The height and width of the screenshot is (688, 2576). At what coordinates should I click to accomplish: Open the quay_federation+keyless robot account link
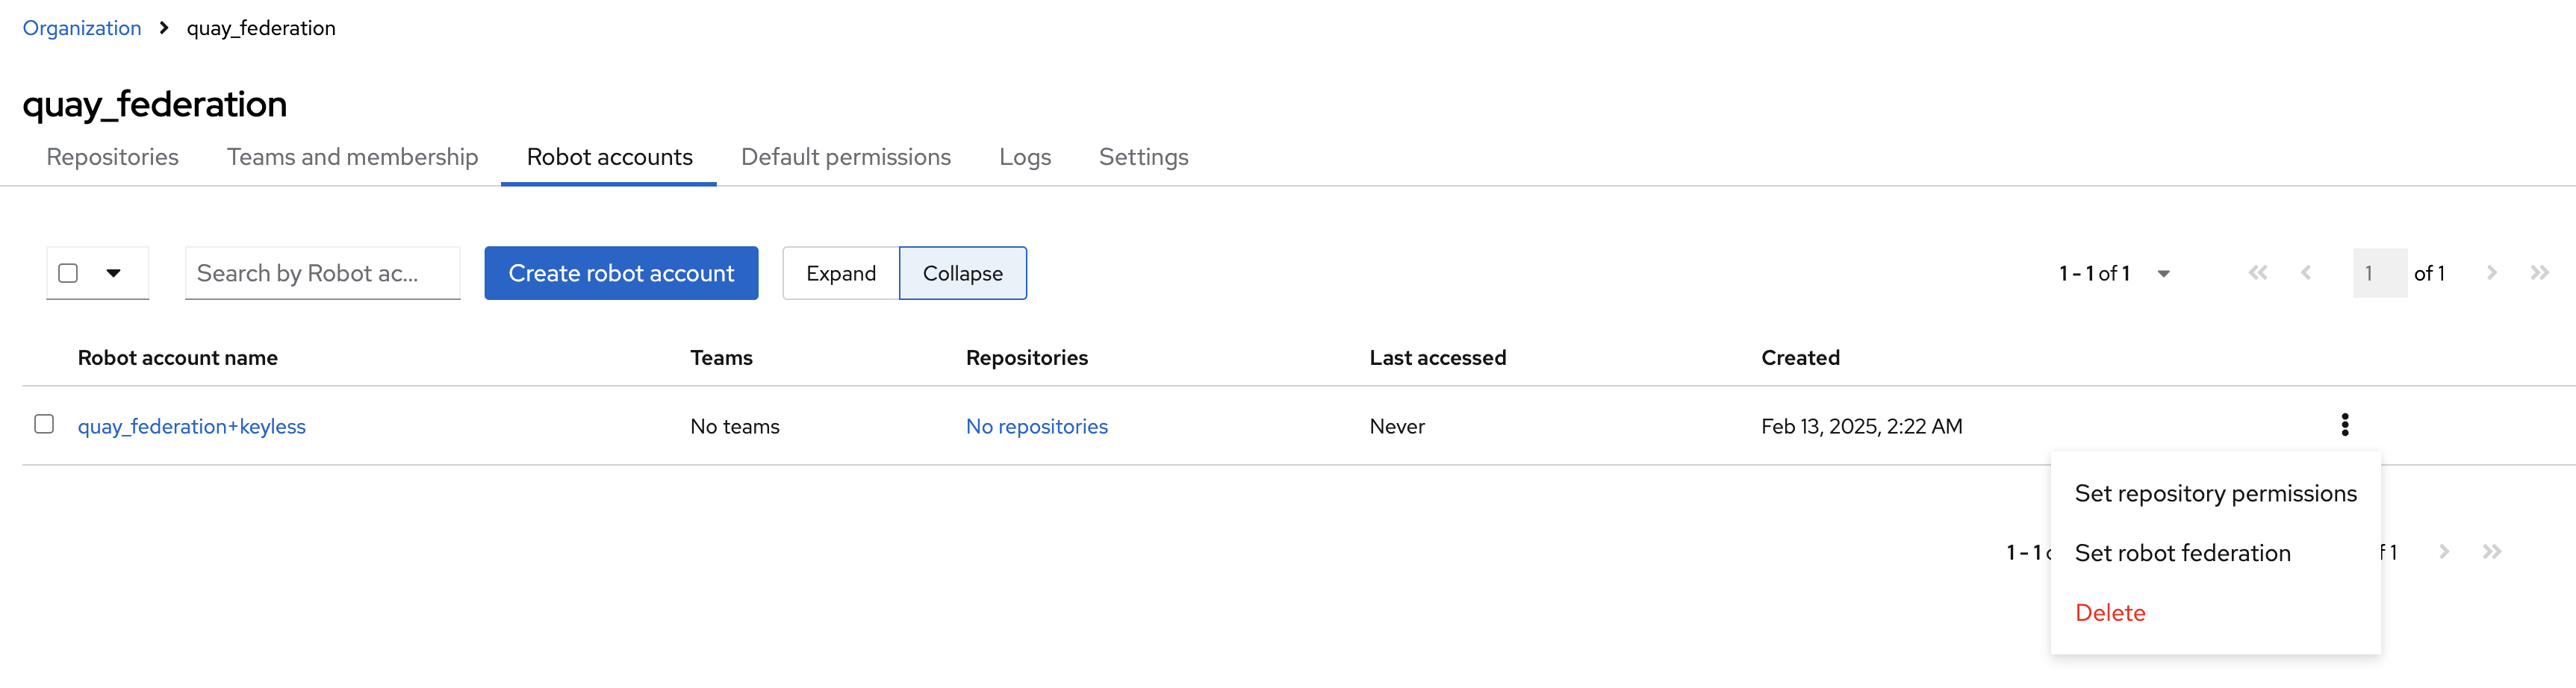point(192,426)
